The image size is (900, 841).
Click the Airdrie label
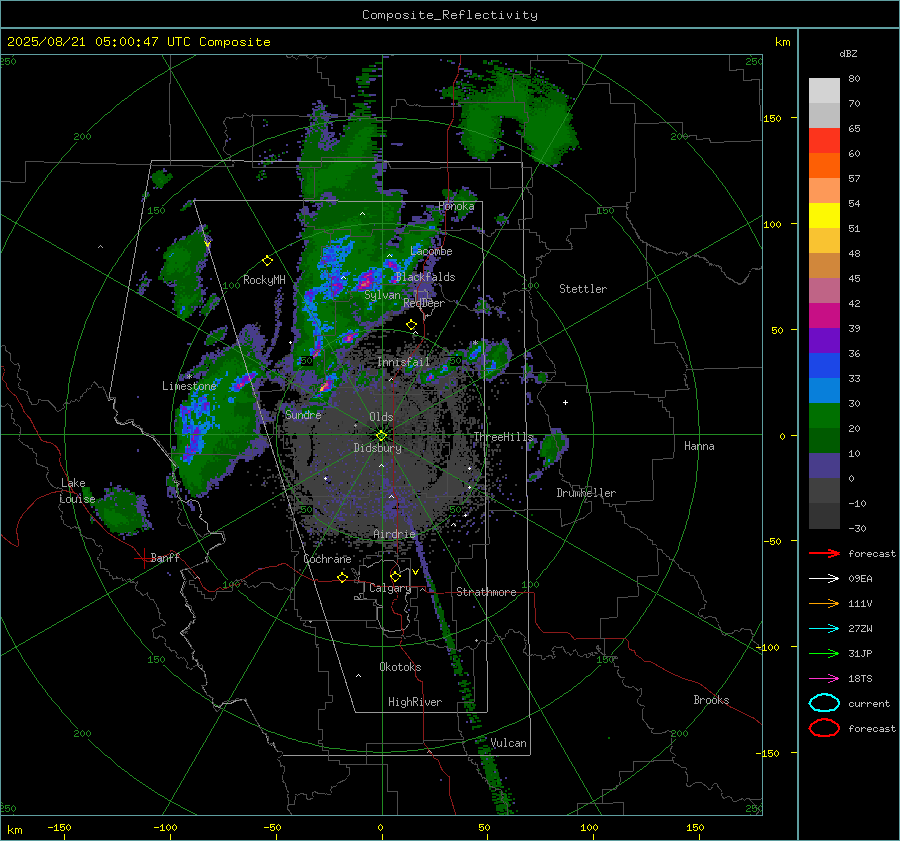click(394, 534)
